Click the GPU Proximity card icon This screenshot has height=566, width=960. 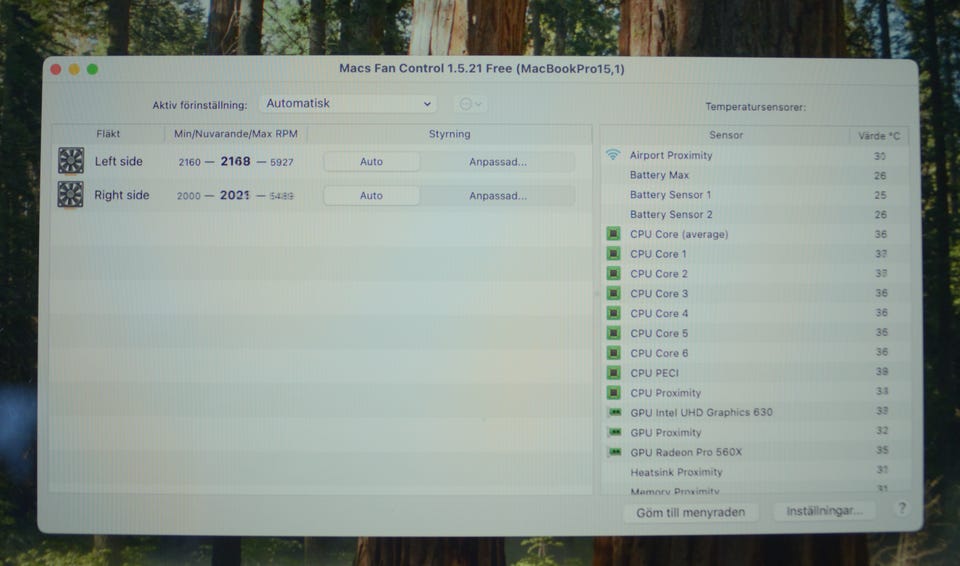coord(614,432)
